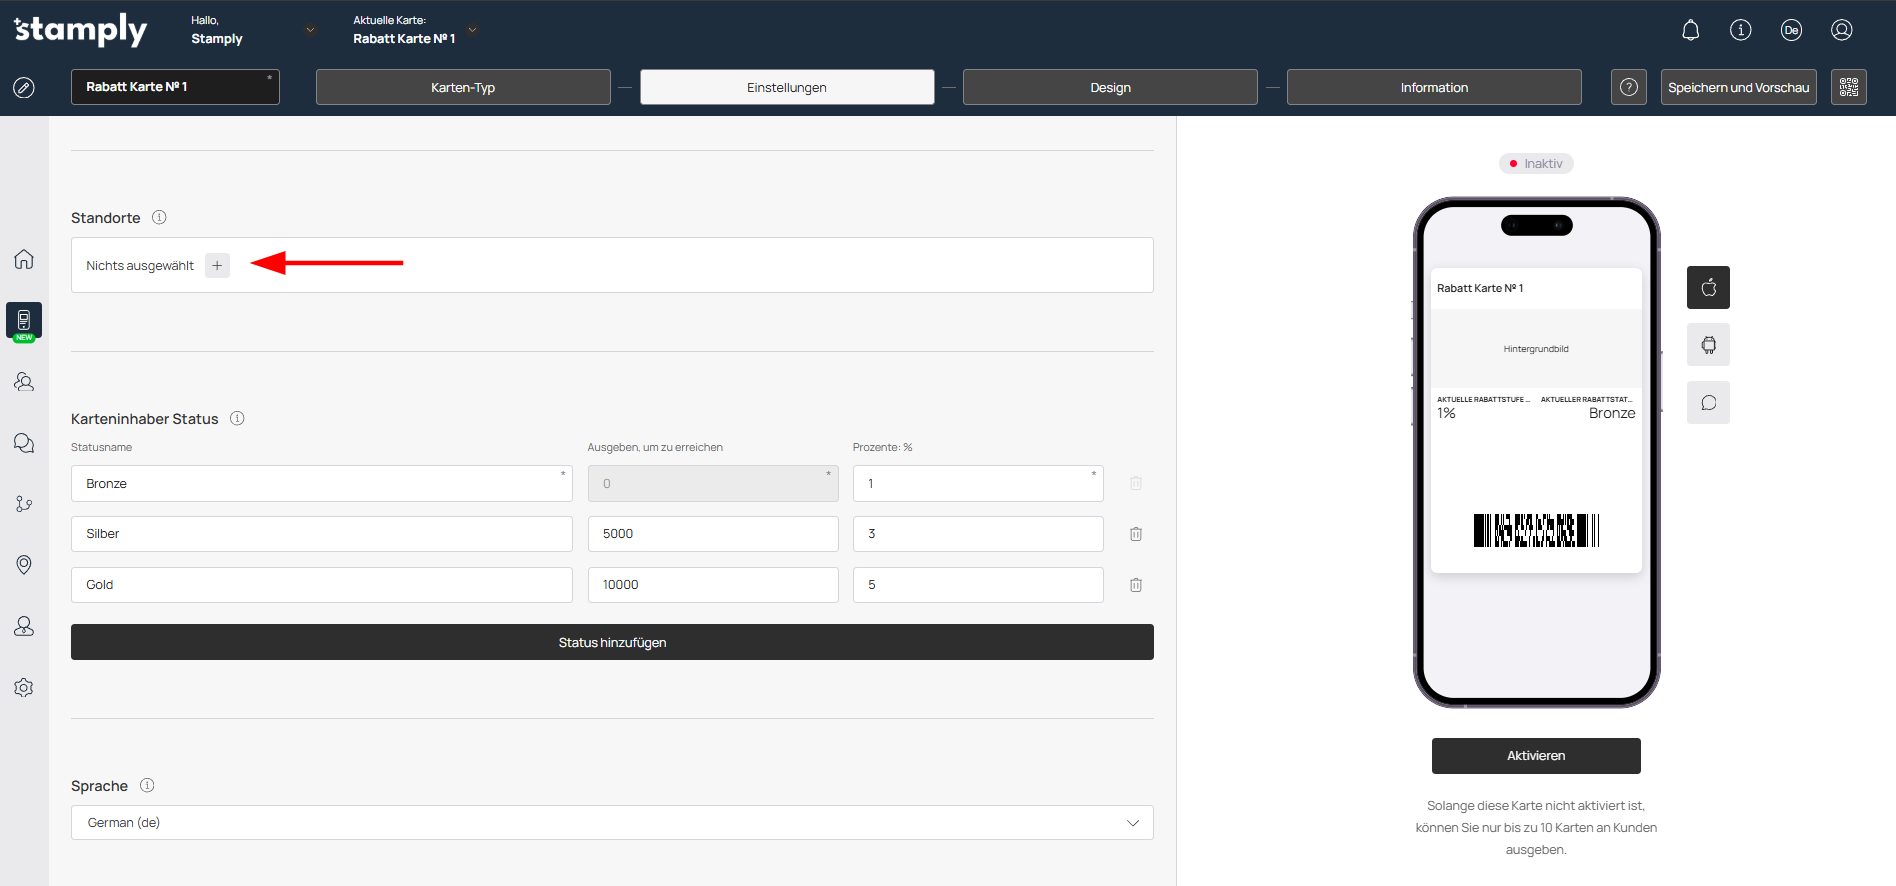Go to Home in sidebar
This screenshot has height=886, width=1896.
point(24,259)
